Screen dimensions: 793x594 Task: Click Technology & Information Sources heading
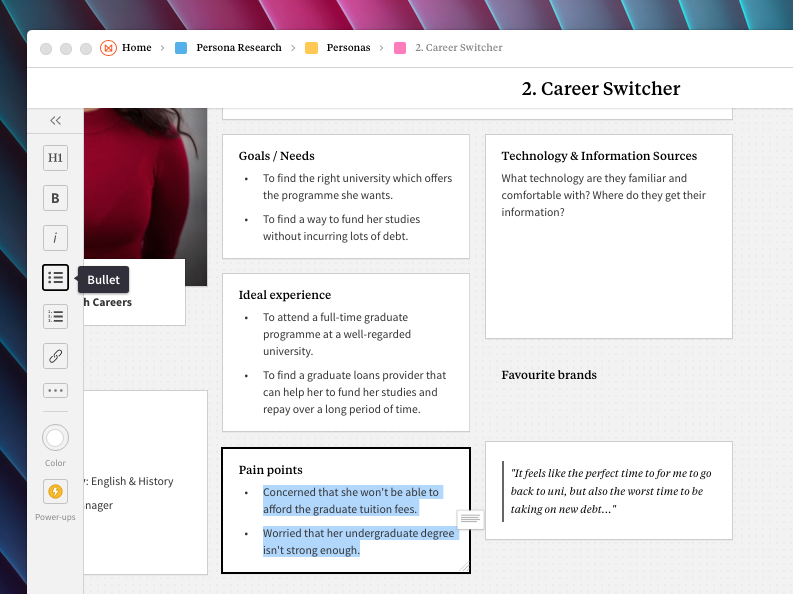click(599, 156)
